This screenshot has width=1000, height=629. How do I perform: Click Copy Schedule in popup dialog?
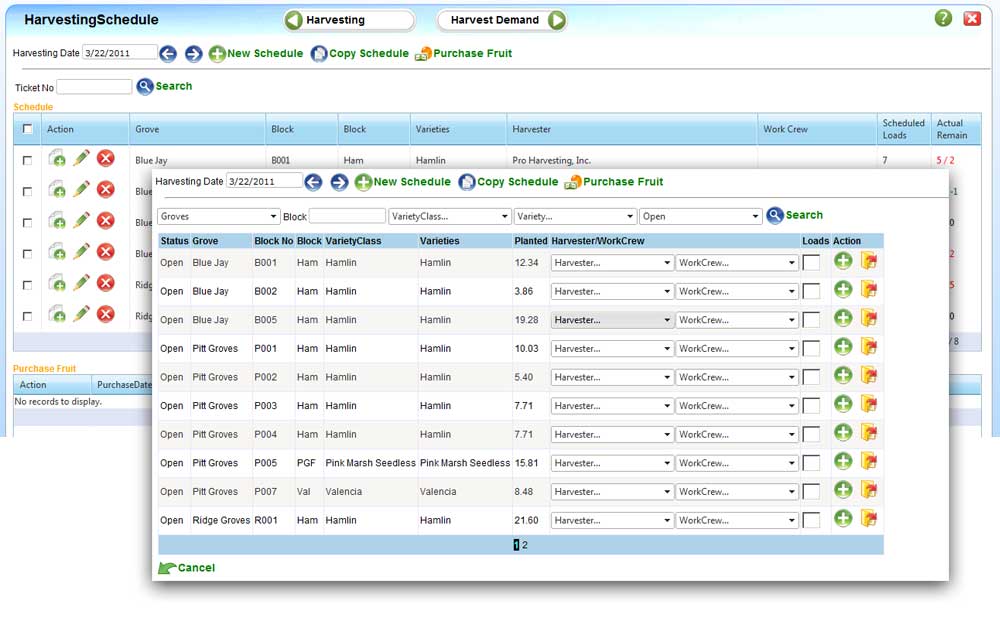[508, 182]
